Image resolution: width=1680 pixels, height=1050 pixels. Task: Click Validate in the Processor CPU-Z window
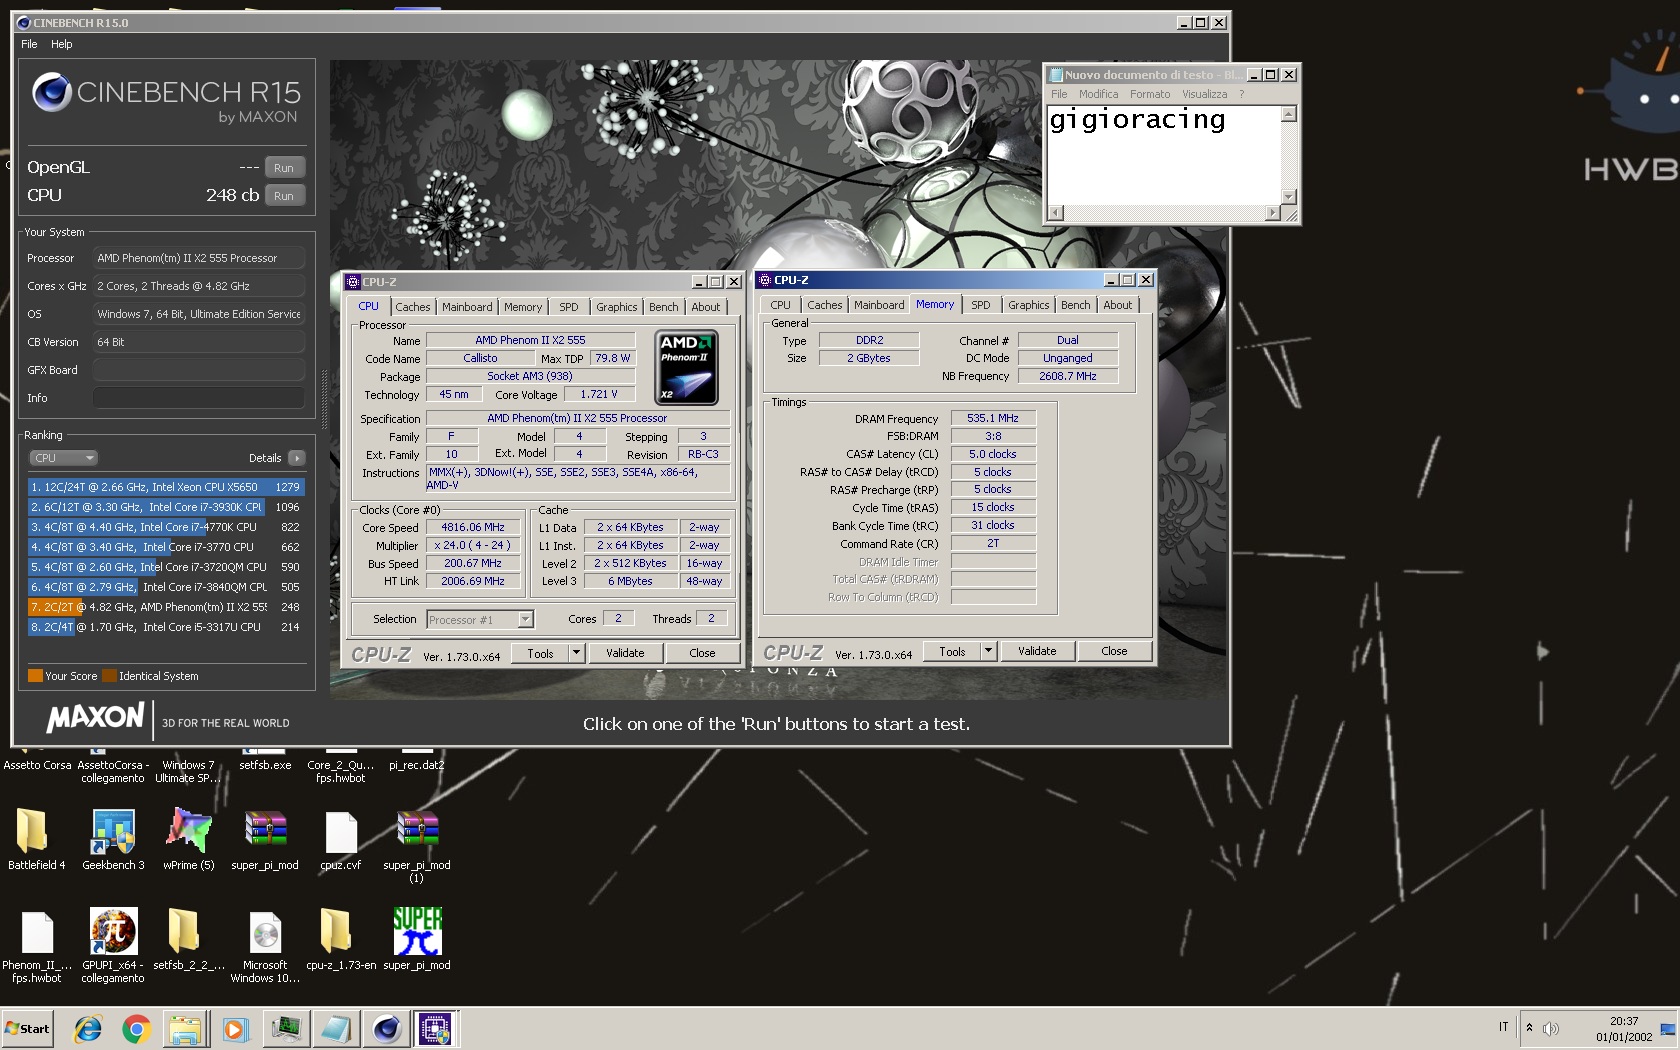tap(625, 653)
